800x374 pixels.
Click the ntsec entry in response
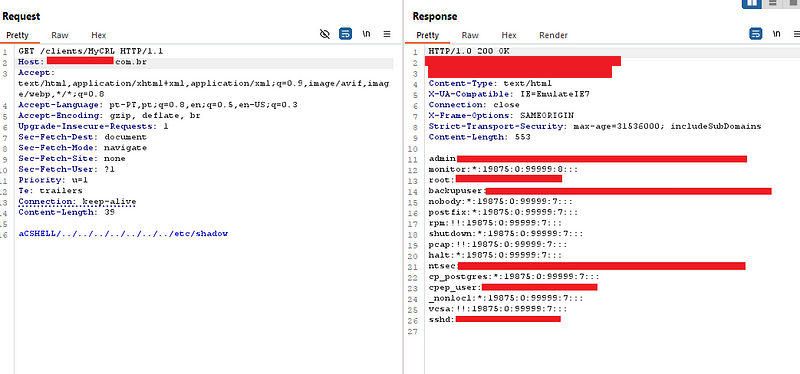point(587,265)
